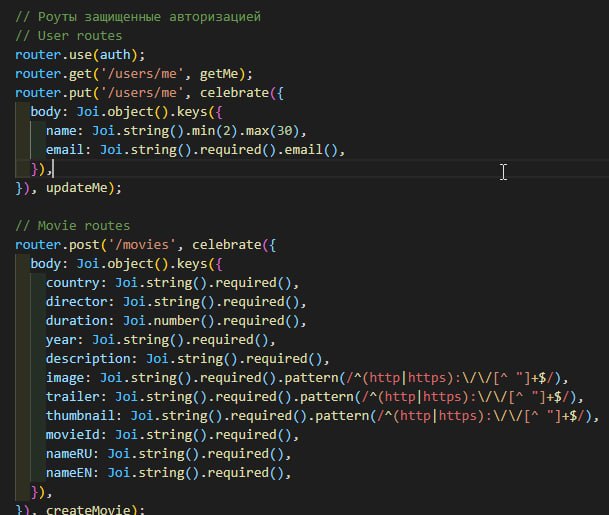Click the nameEN validation line
This screenshot has width=609, height=515.
tap(169, 473)
